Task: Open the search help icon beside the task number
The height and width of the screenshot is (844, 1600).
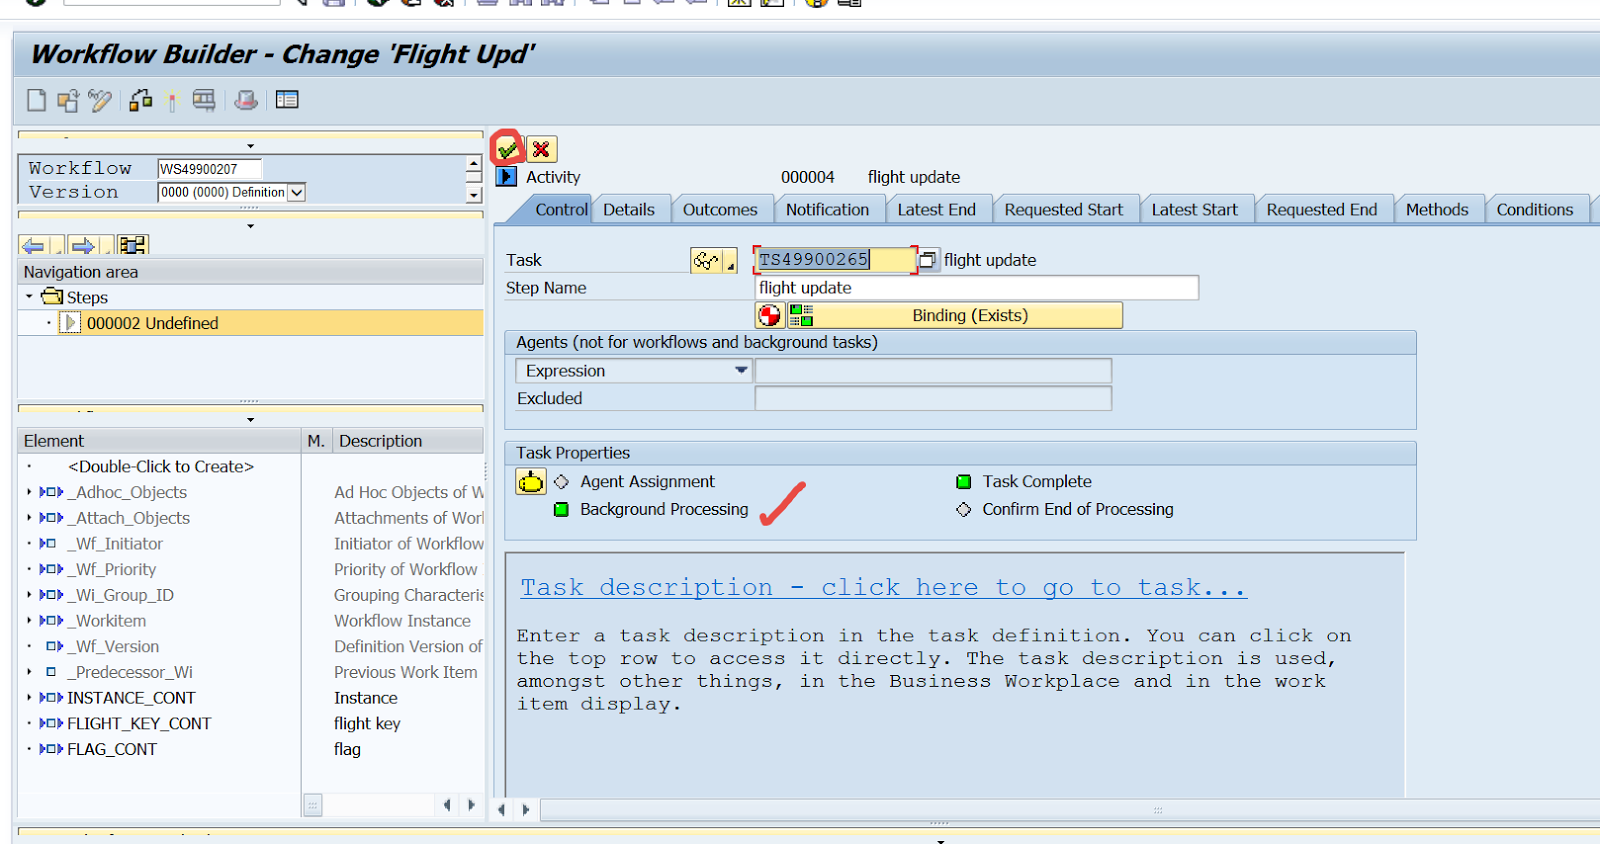Action: click(928, 260)
